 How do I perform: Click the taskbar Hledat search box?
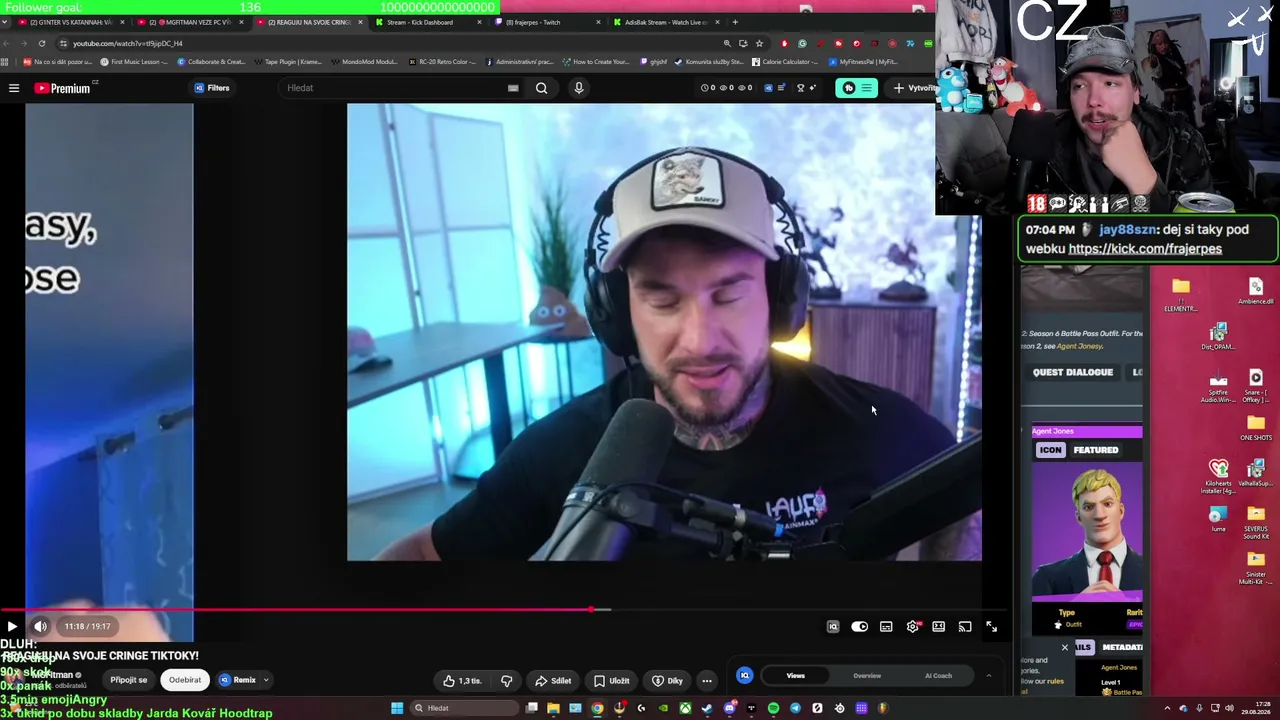(465, 709)
